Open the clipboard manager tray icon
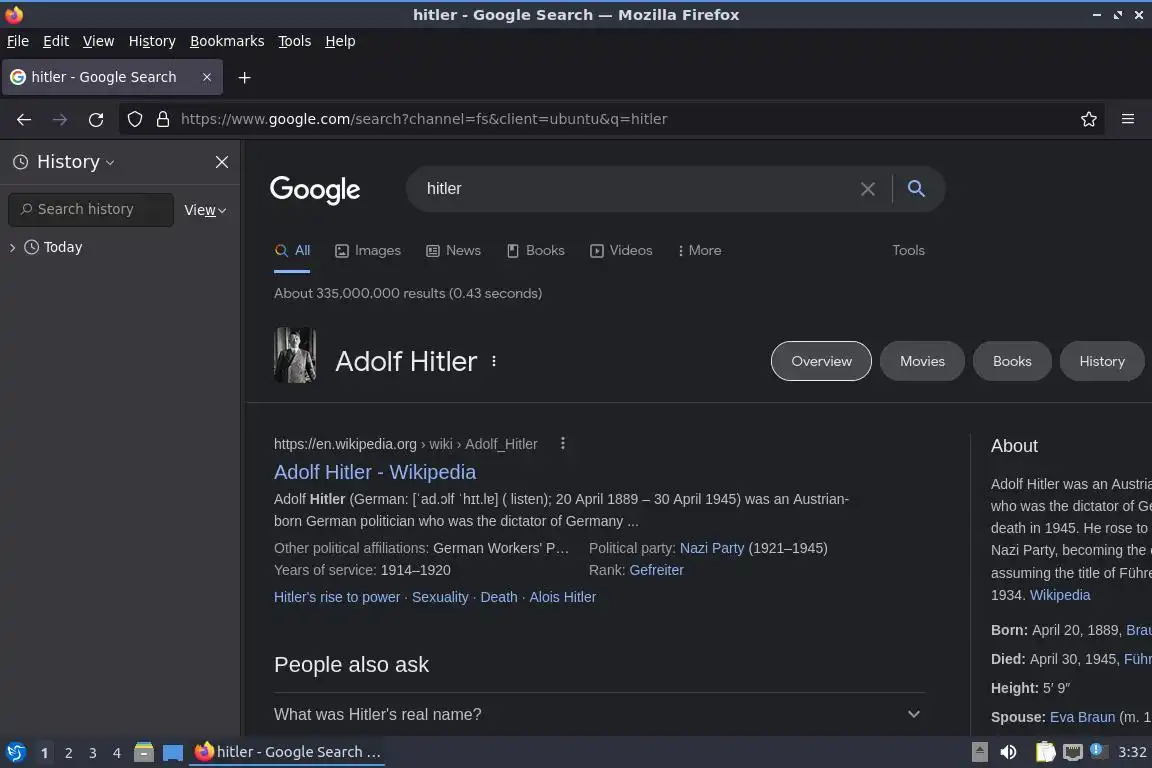 [x=1045, y=752]
